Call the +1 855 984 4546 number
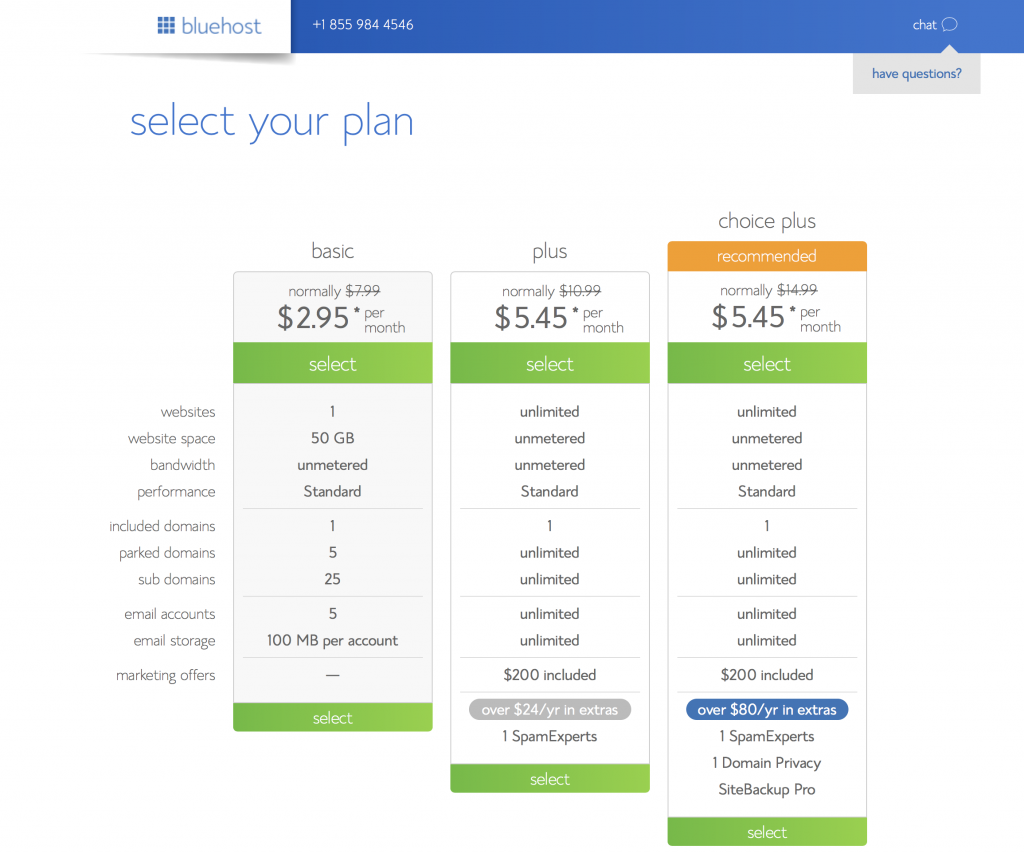This screenshot has height=853, width=1024. pos(362,25)
